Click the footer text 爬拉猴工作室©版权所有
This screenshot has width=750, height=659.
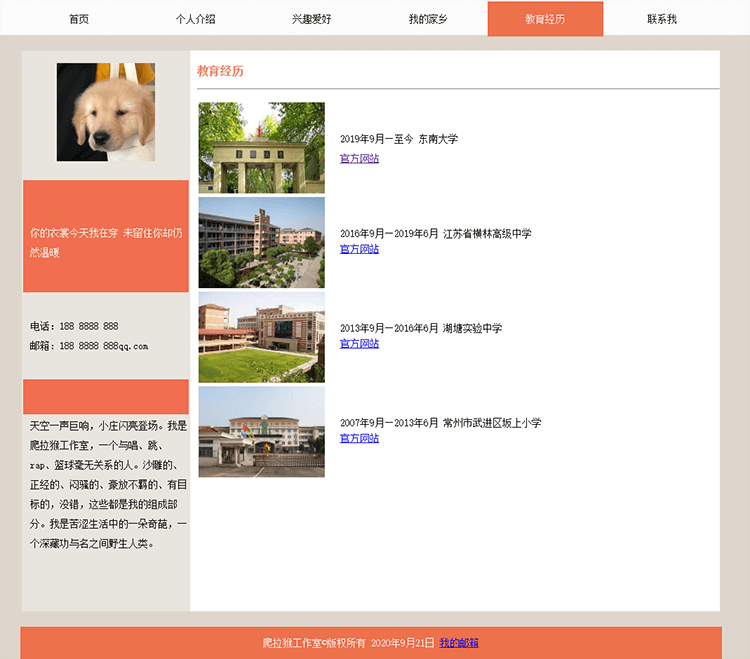pyautogui.click(x=314, y=643)
